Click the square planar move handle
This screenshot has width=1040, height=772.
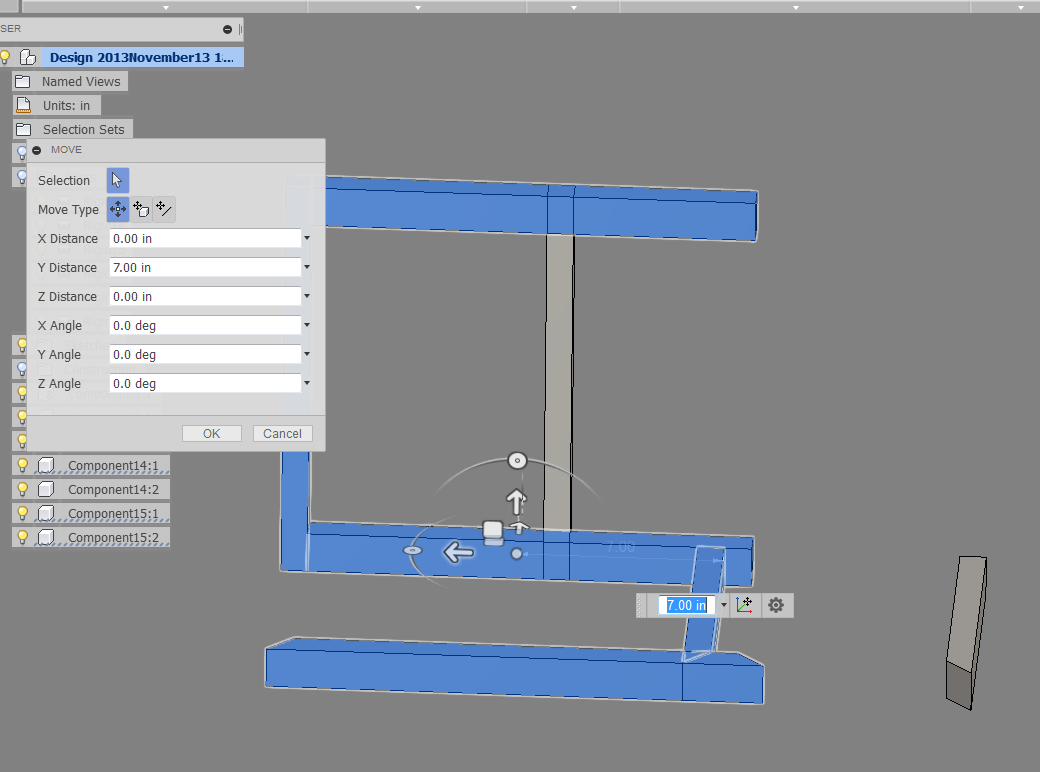click(x=493, y=531)
